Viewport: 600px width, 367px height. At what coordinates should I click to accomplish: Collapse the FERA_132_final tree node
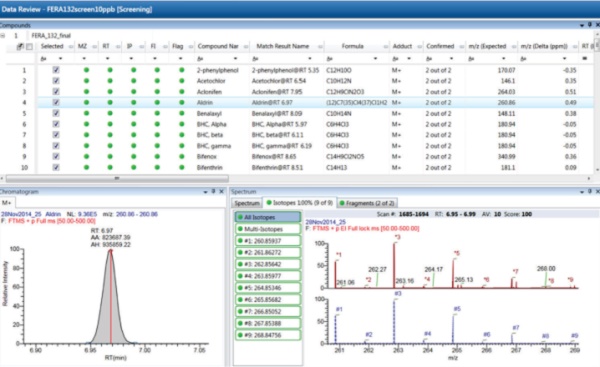pos(3,36)
